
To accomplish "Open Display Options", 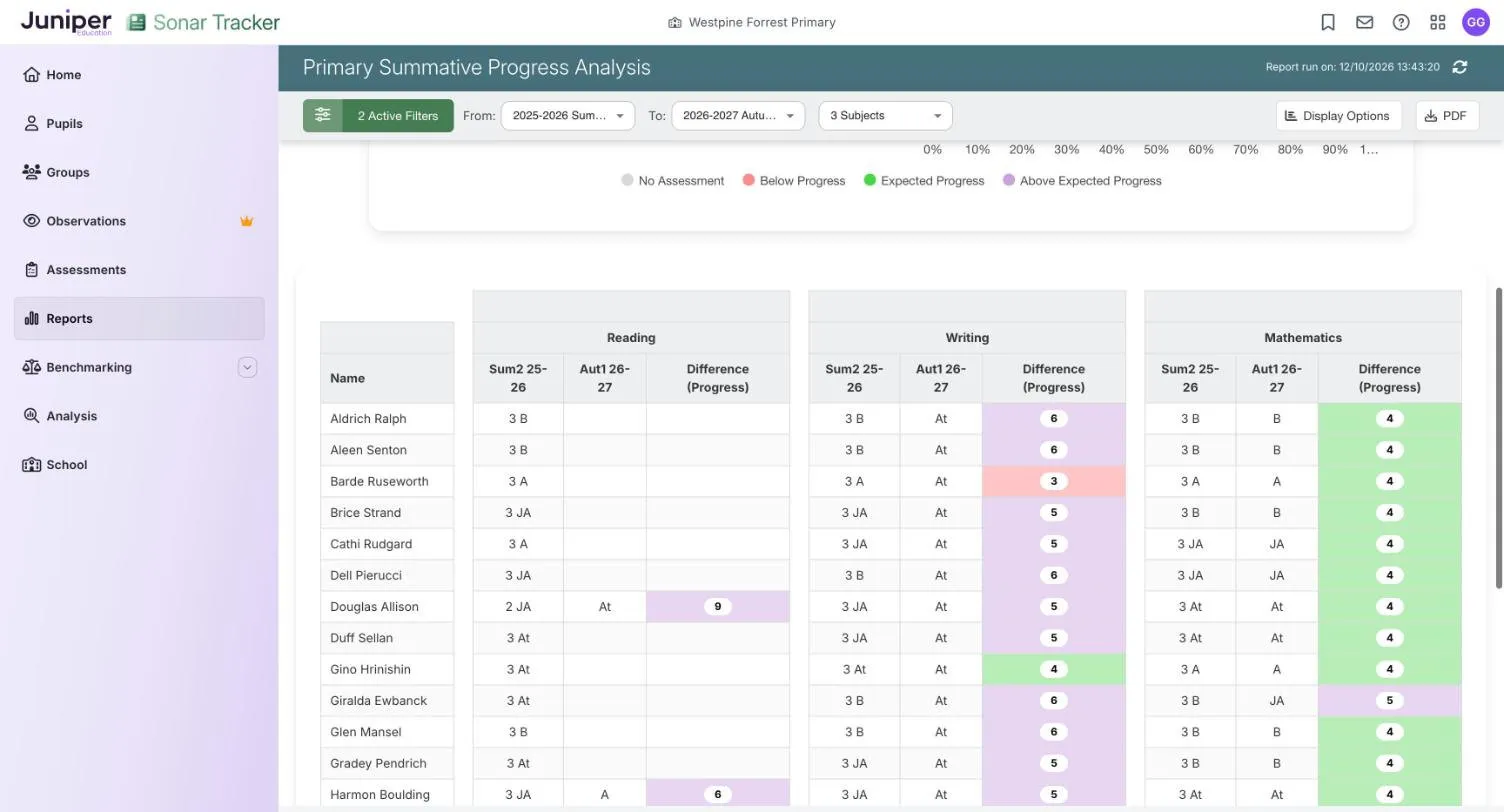I will pos(1338,116).
